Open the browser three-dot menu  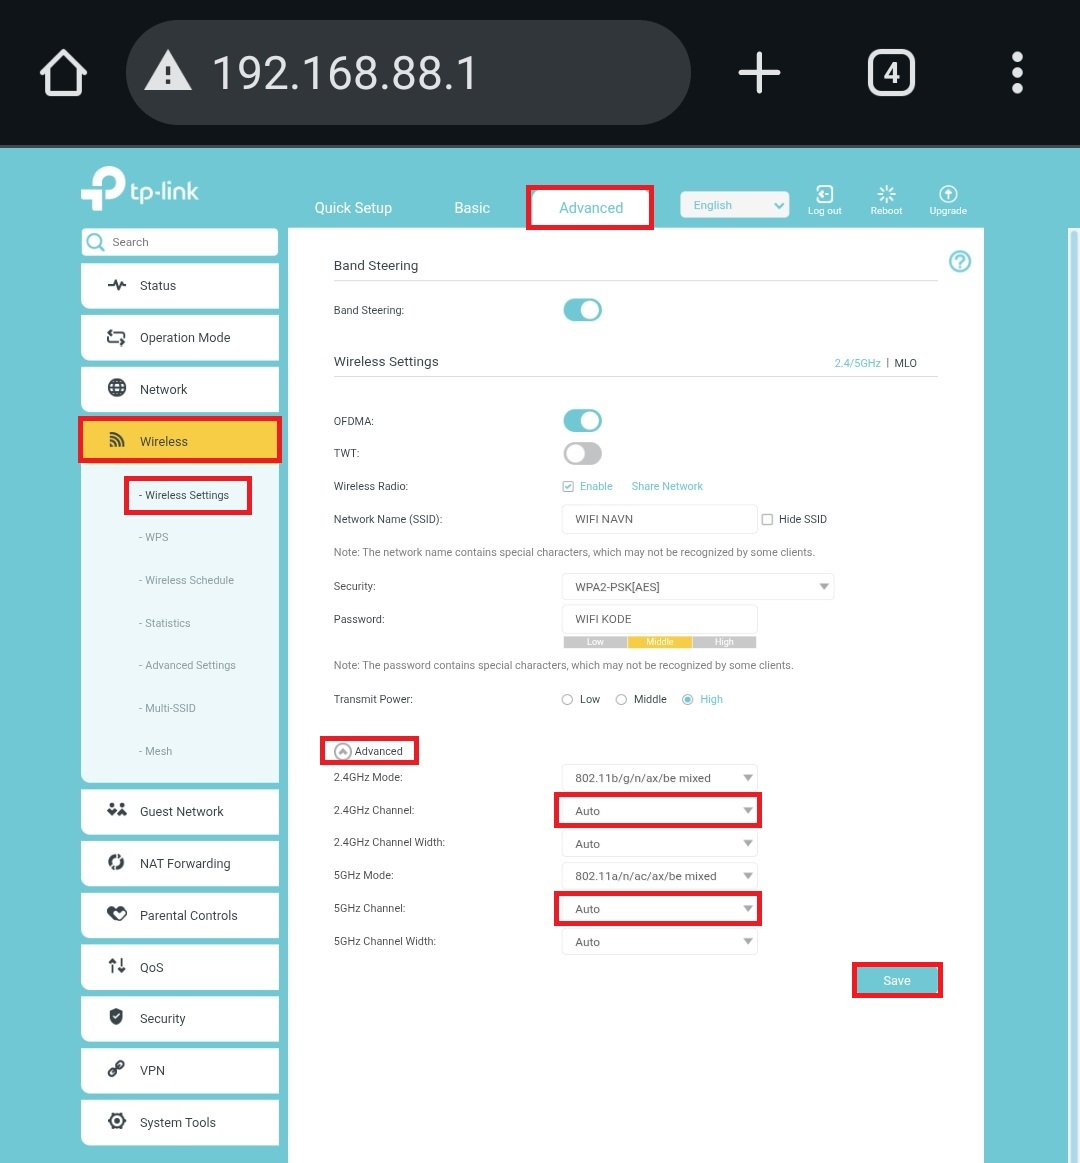click(1017, 73)
